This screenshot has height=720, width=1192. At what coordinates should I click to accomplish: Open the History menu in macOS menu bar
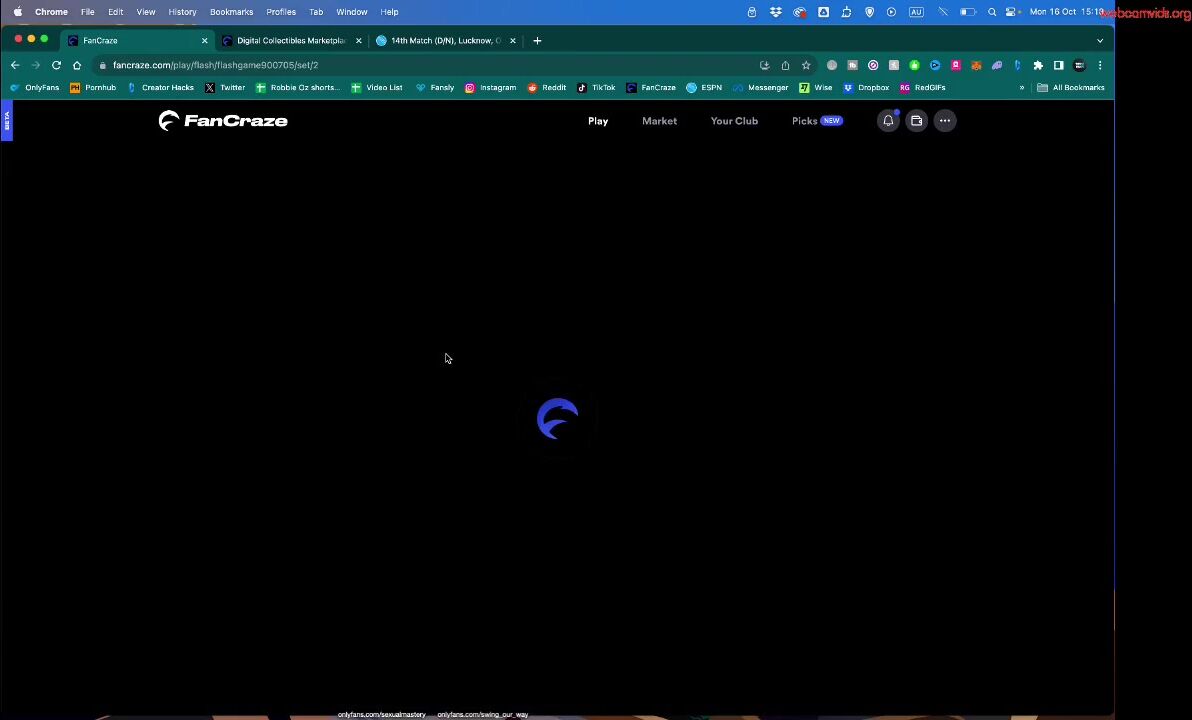182,12
